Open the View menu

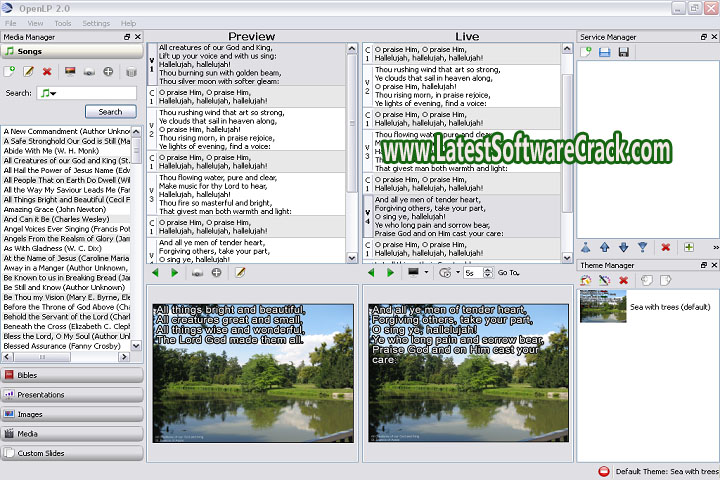[x=35, y=23]
